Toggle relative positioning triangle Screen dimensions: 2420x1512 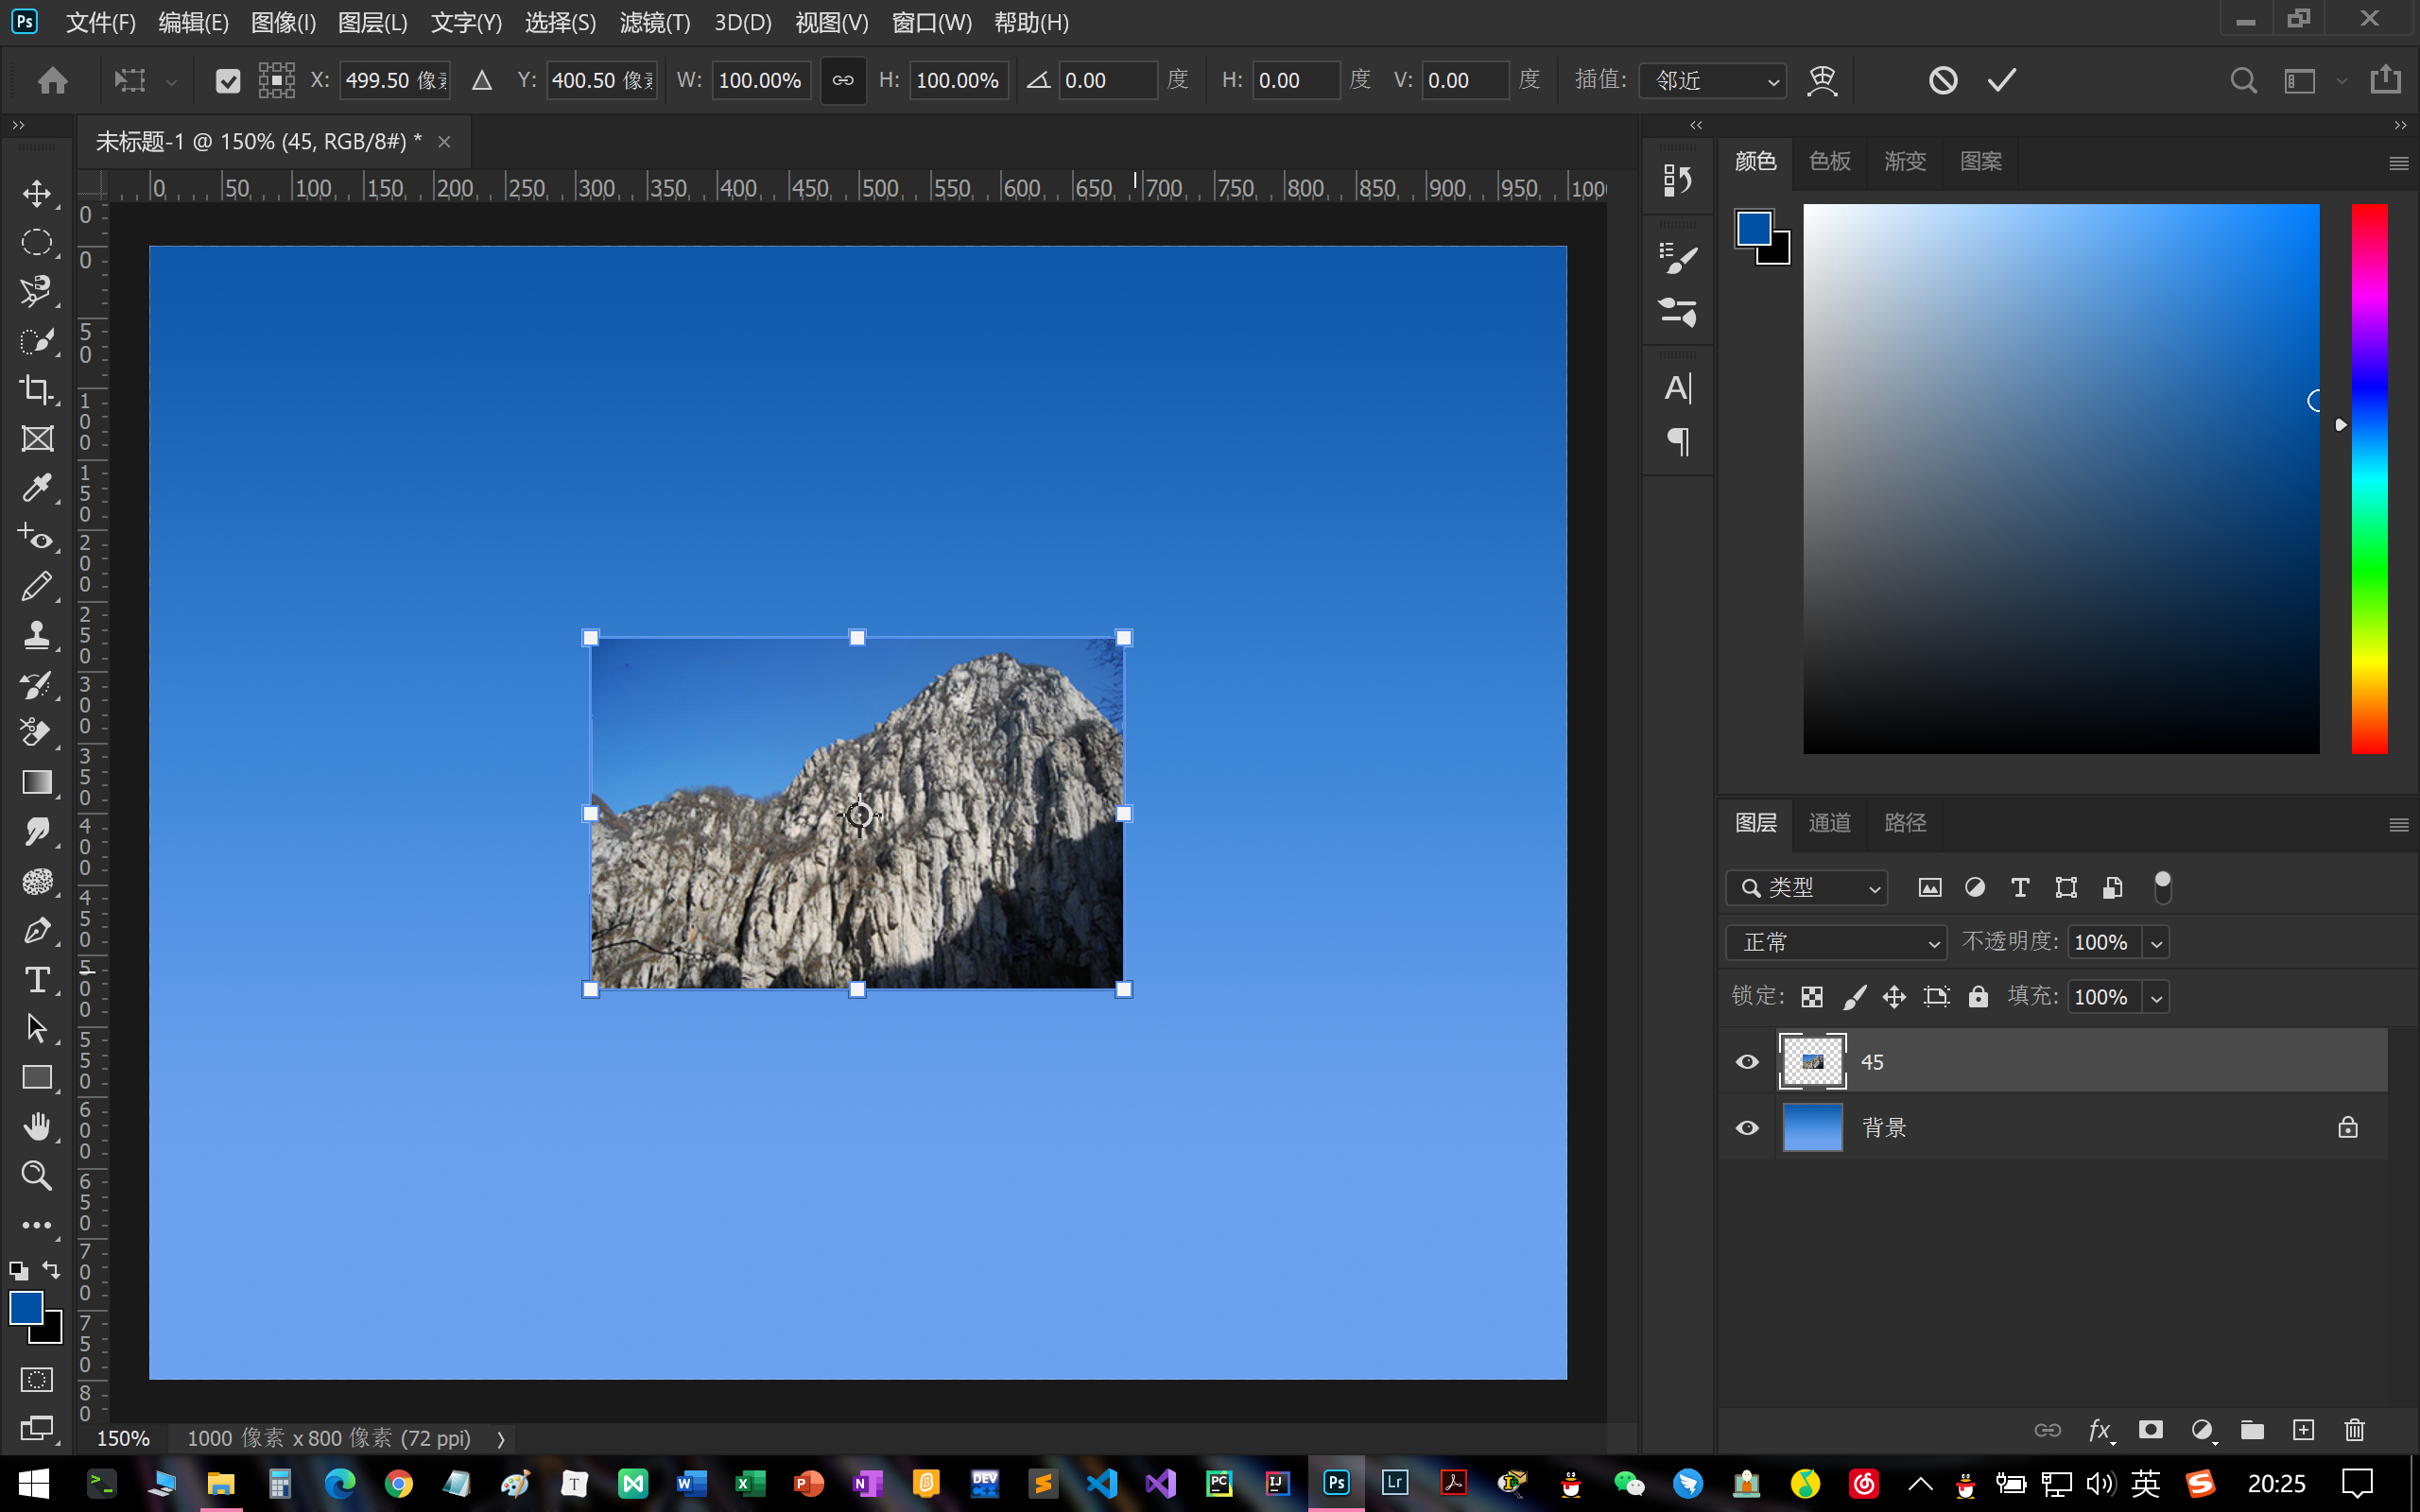pos(482,80)
